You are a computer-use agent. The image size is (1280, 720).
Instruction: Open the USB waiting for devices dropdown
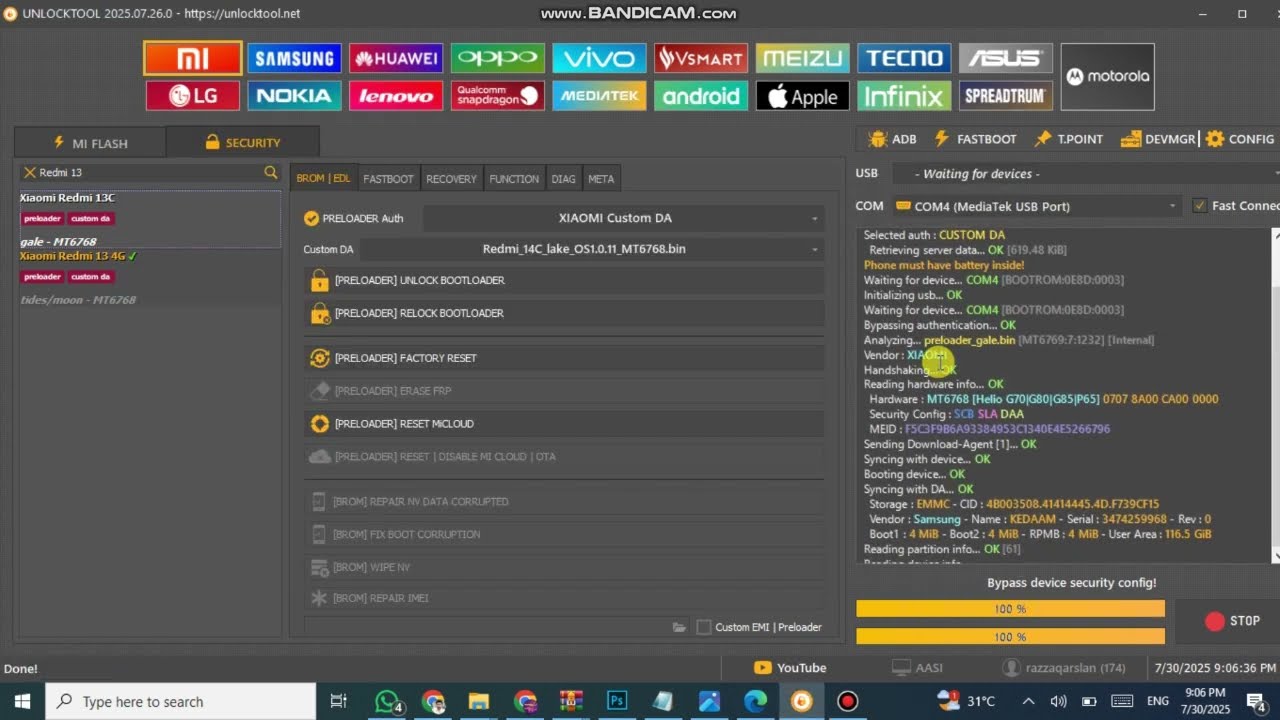pos(1085,174)
